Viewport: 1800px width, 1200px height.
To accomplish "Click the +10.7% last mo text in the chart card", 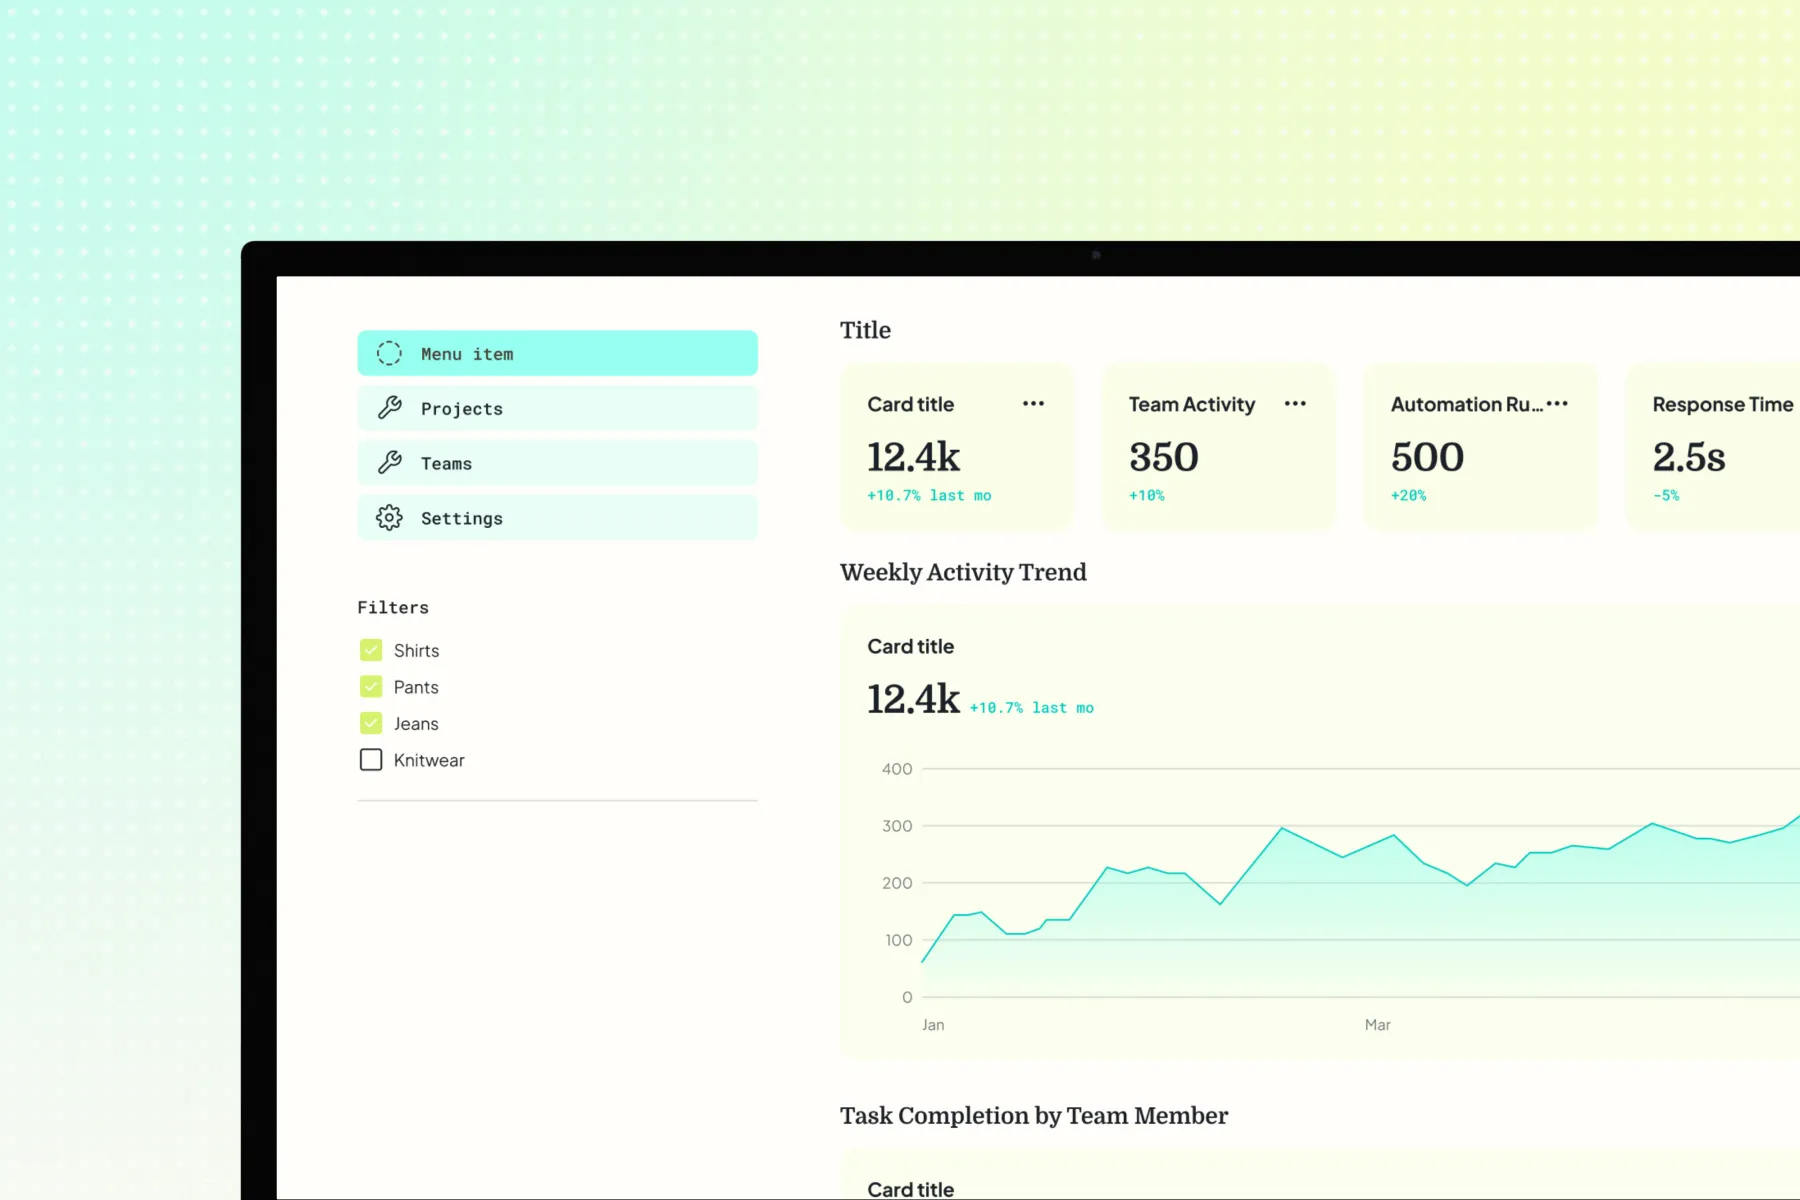I will pos(1031,708).
